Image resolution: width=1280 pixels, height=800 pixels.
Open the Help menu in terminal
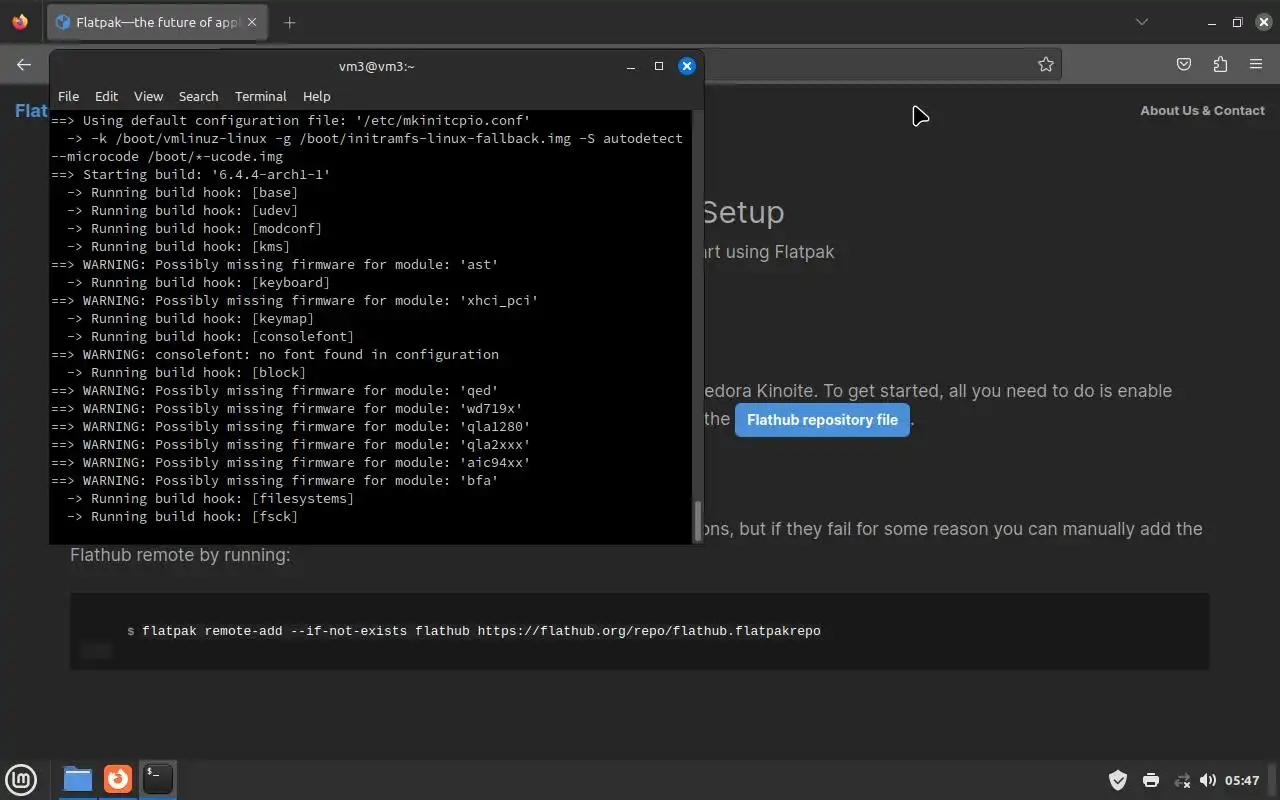316,96
